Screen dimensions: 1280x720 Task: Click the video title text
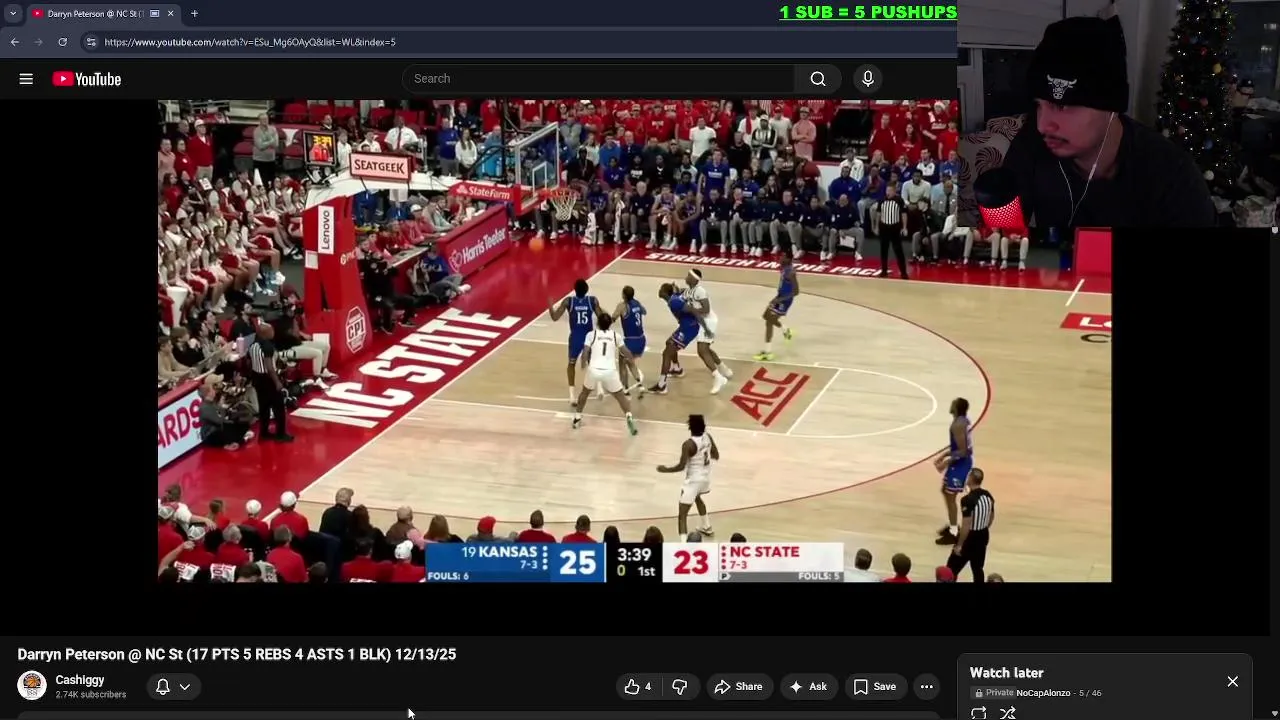pyautogui.click(x=237, y=654)
